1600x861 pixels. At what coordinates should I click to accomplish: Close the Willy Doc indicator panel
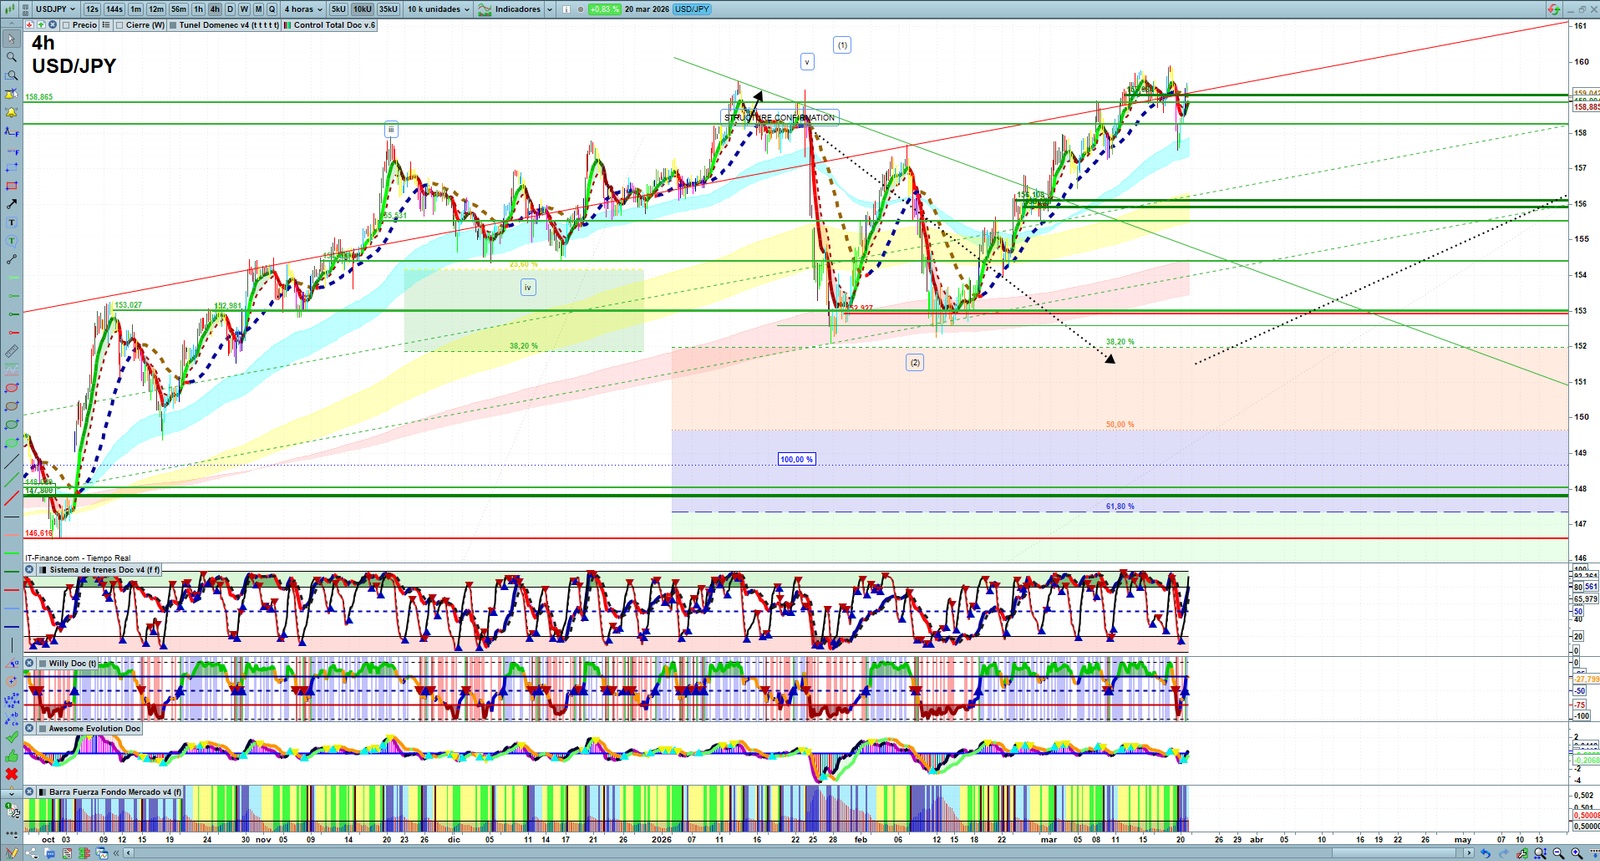click(30, 663)
